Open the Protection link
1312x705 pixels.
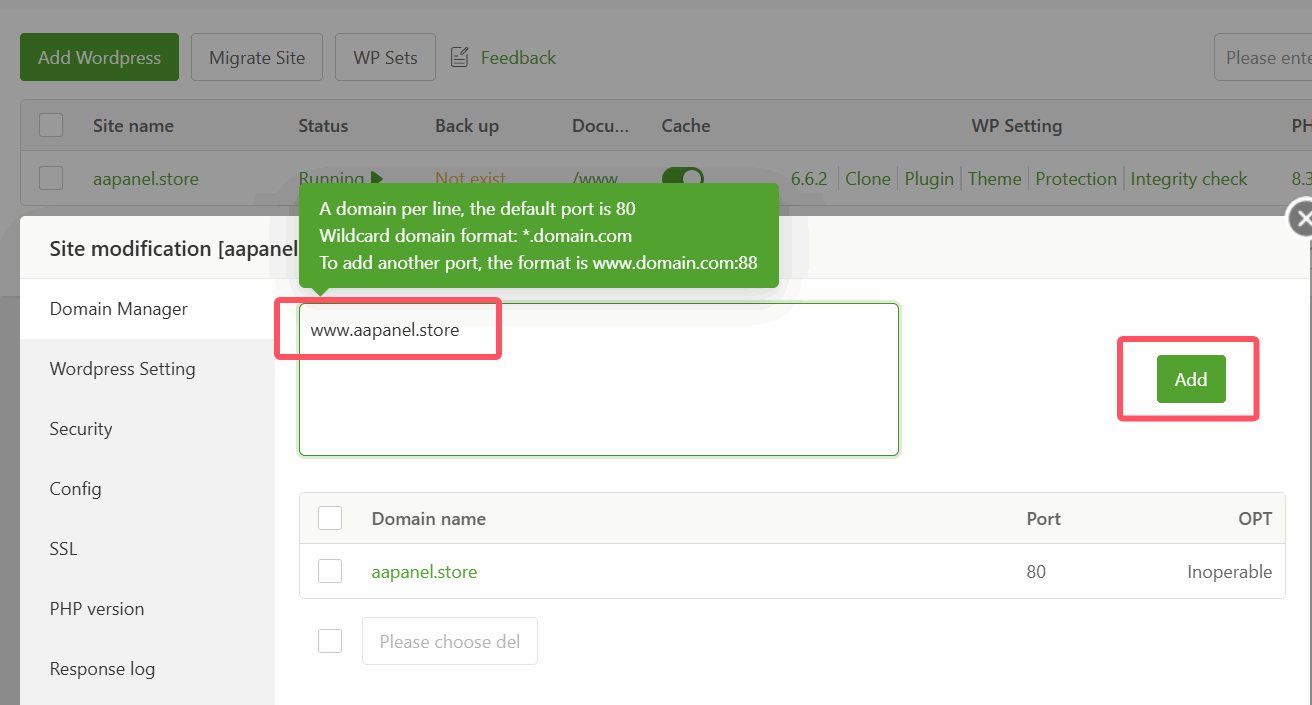click(1076, 179)
